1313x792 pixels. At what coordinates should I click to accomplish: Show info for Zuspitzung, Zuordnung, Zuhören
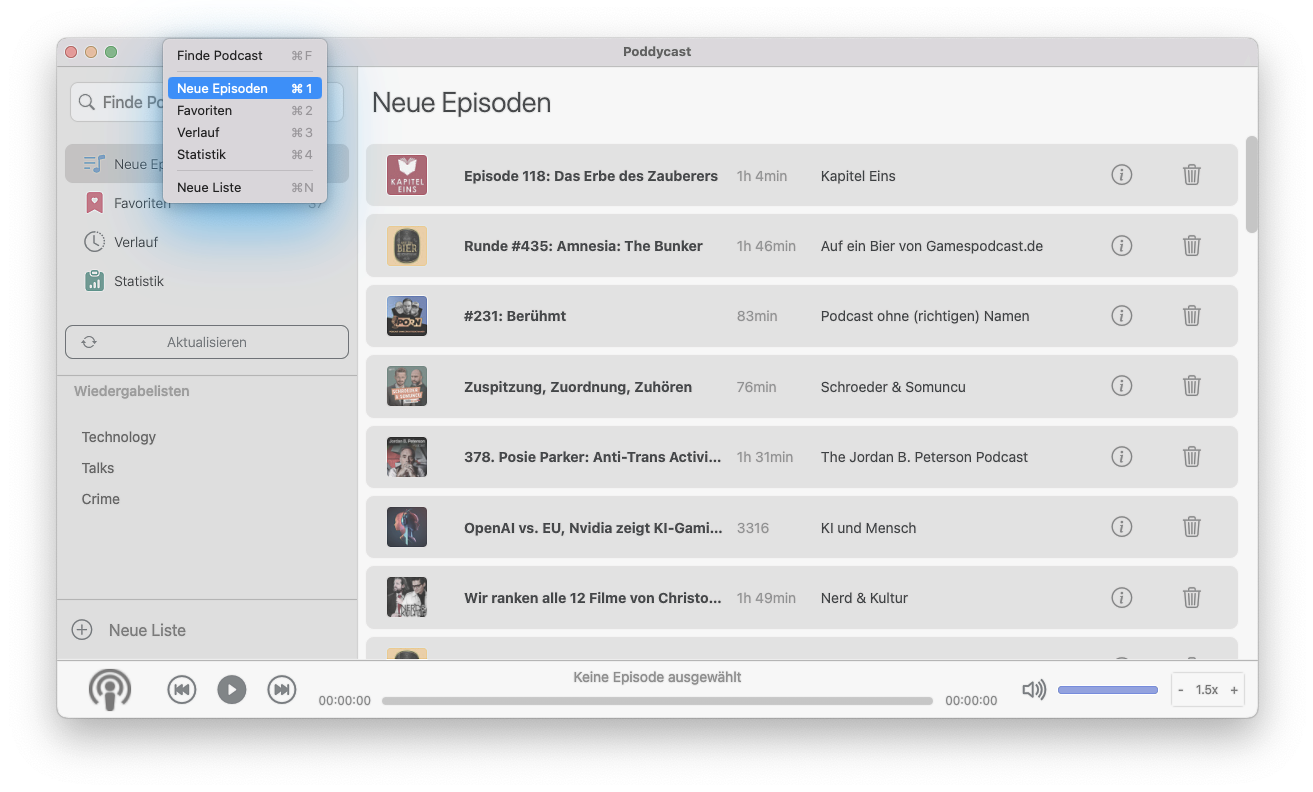[x=1121, y=385]
